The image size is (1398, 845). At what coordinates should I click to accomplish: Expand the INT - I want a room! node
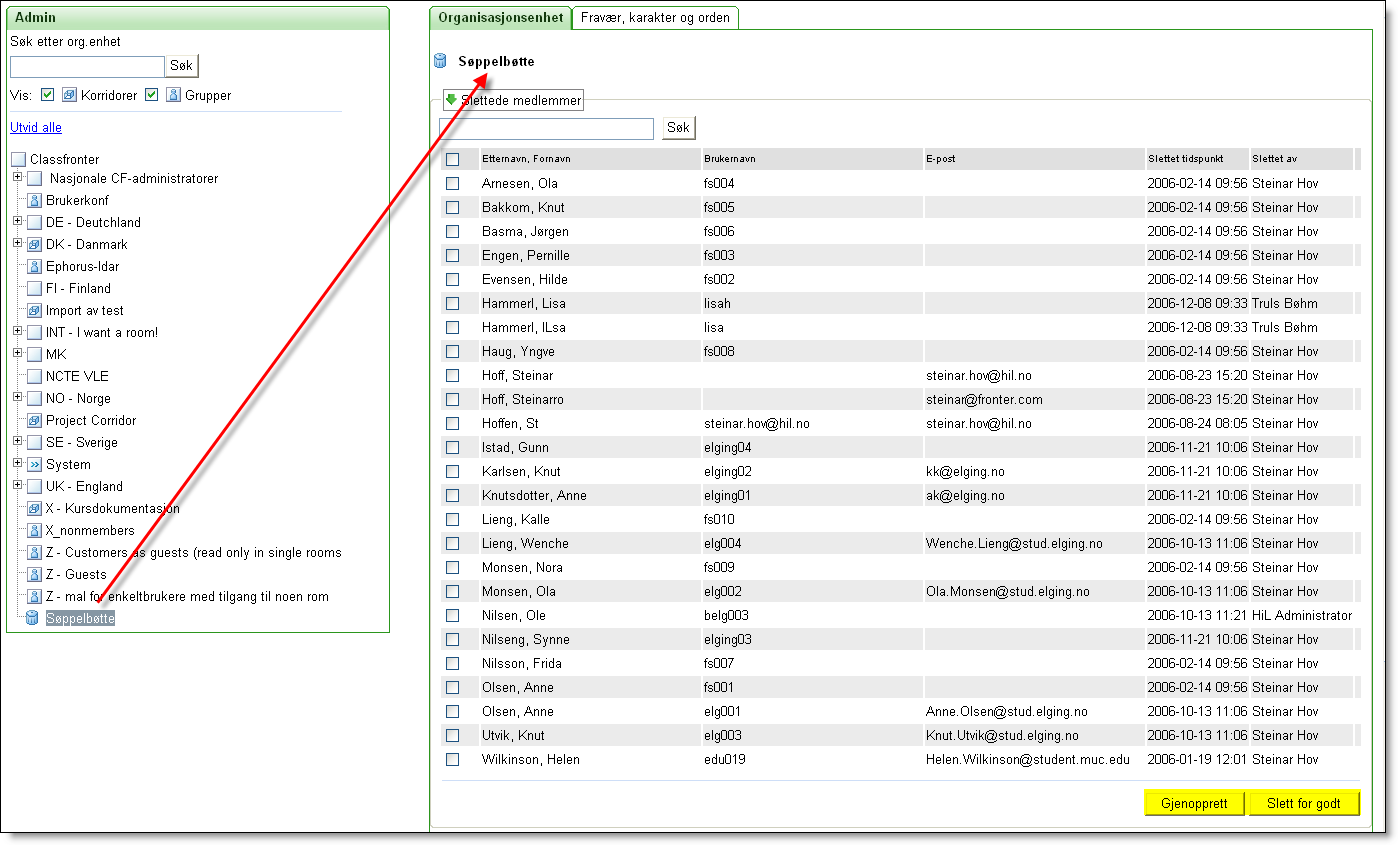point(17,331)
